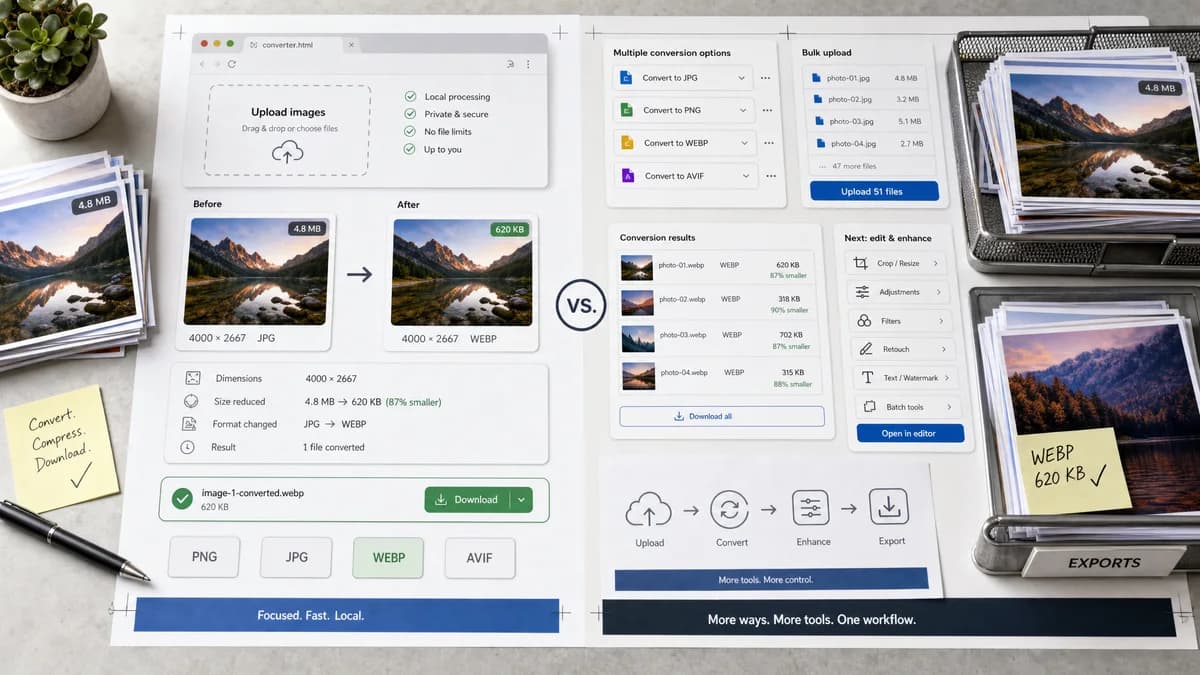Select the Before image labelled 4.8 MB
This screenshot has width=1200, height=675.
click(257, 271)
